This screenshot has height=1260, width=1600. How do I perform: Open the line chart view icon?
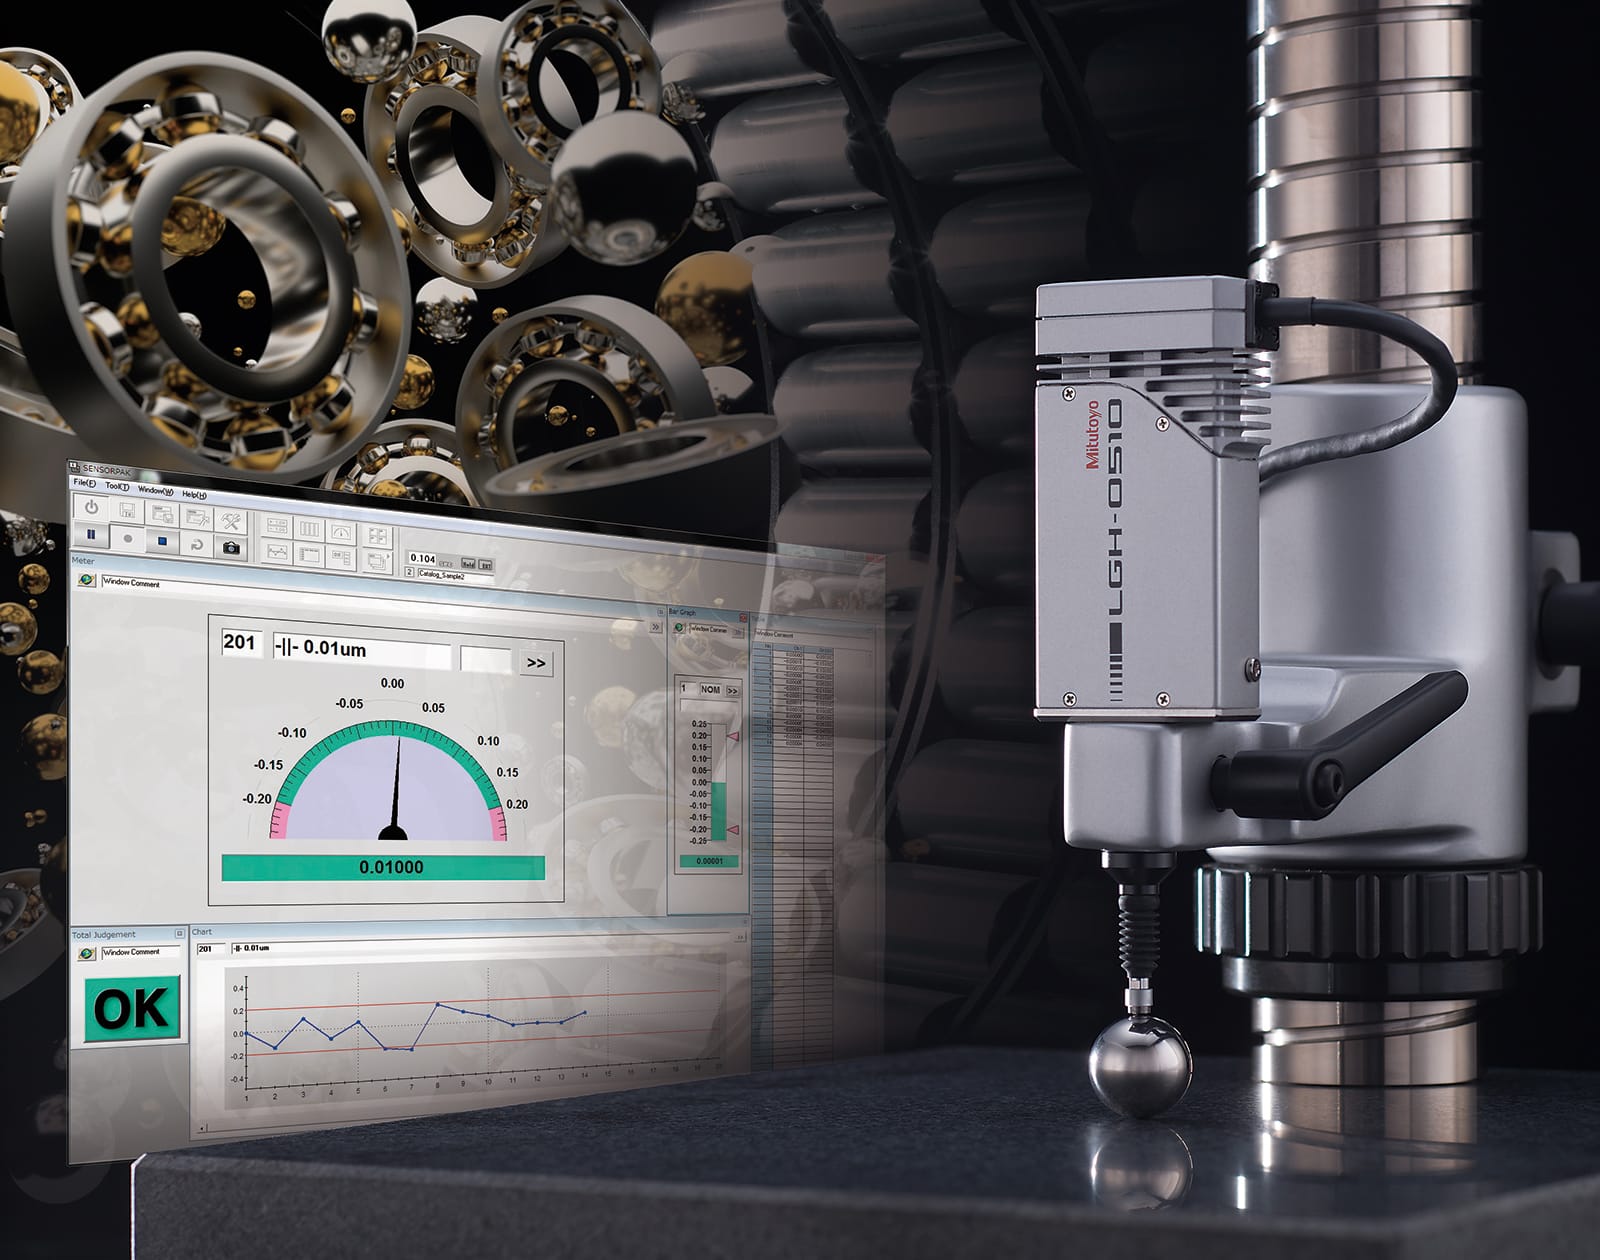(x=277, y=551)
